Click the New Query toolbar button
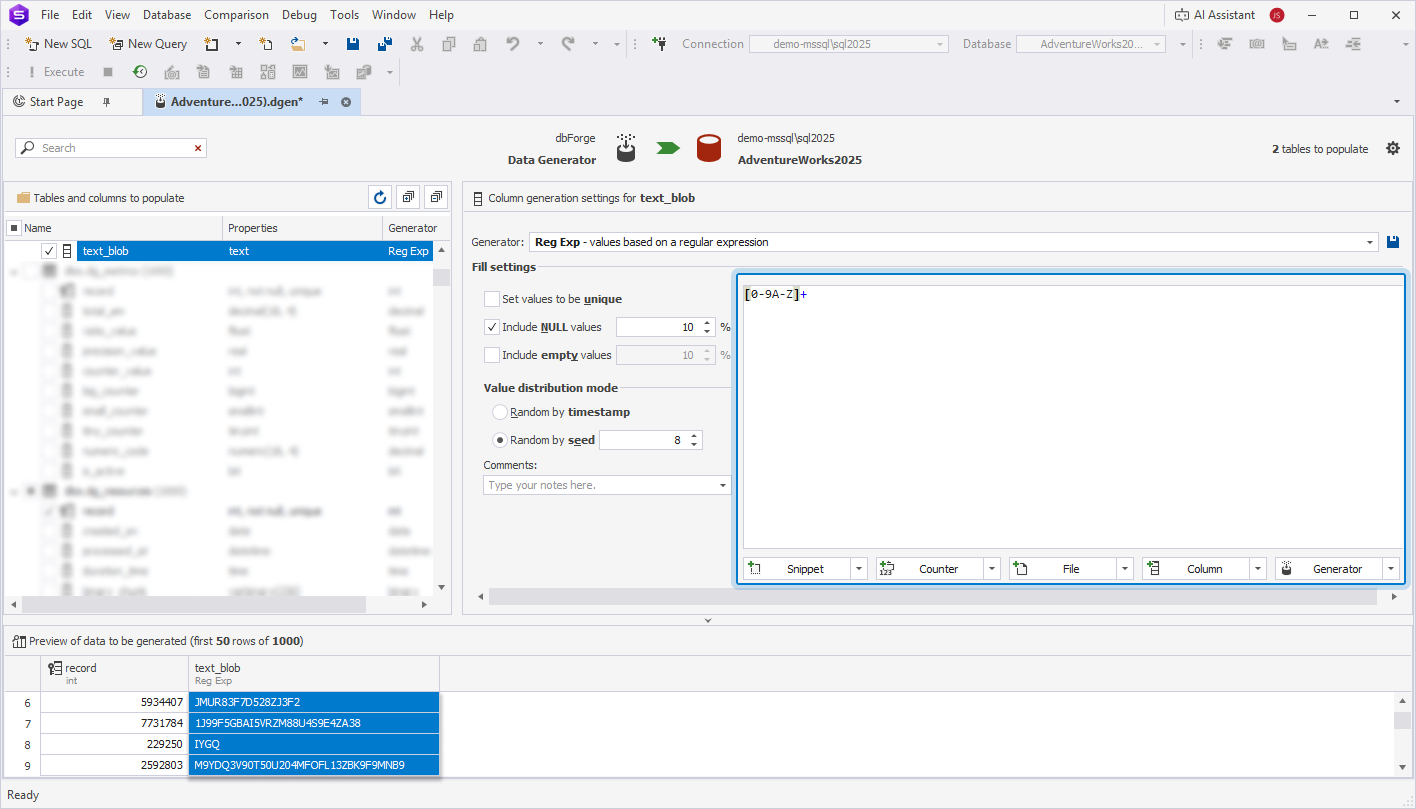This screenshot has width=1416, height=809. [x=148, y=44]
